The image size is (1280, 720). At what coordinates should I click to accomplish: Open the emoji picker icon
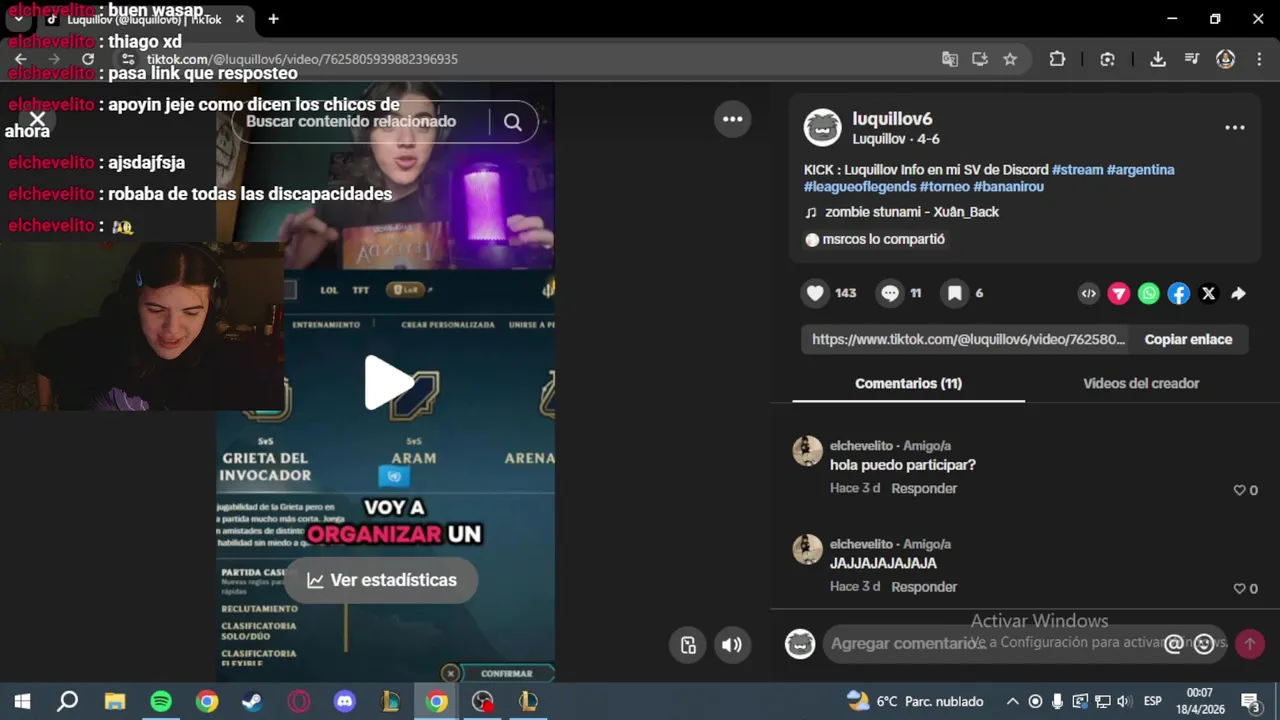pyautogui.click(x=1205, y=644)
